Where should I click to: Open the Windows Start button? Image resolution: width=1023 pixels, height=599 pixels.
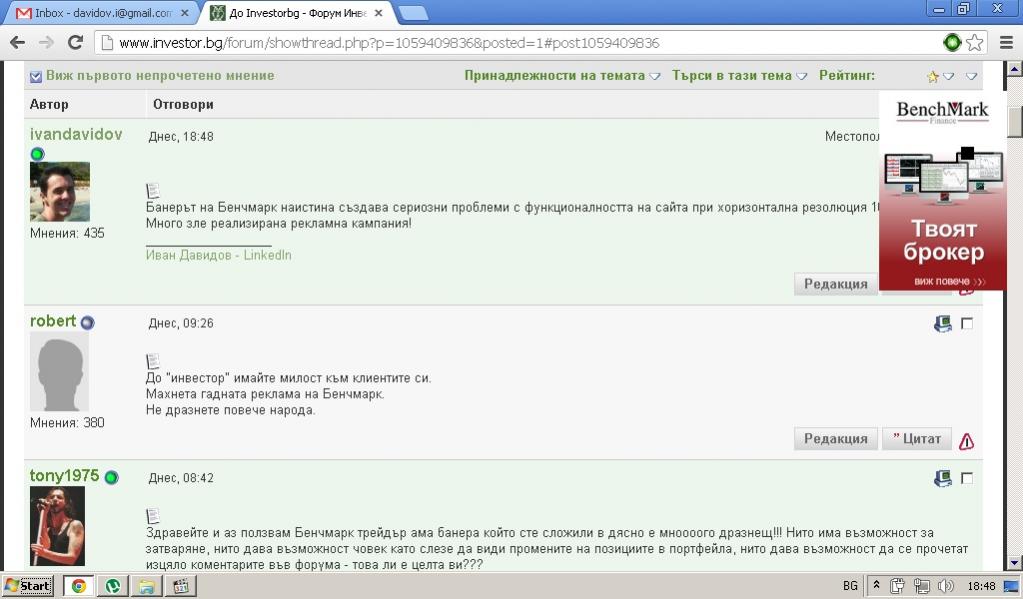[x=27, y=586]
